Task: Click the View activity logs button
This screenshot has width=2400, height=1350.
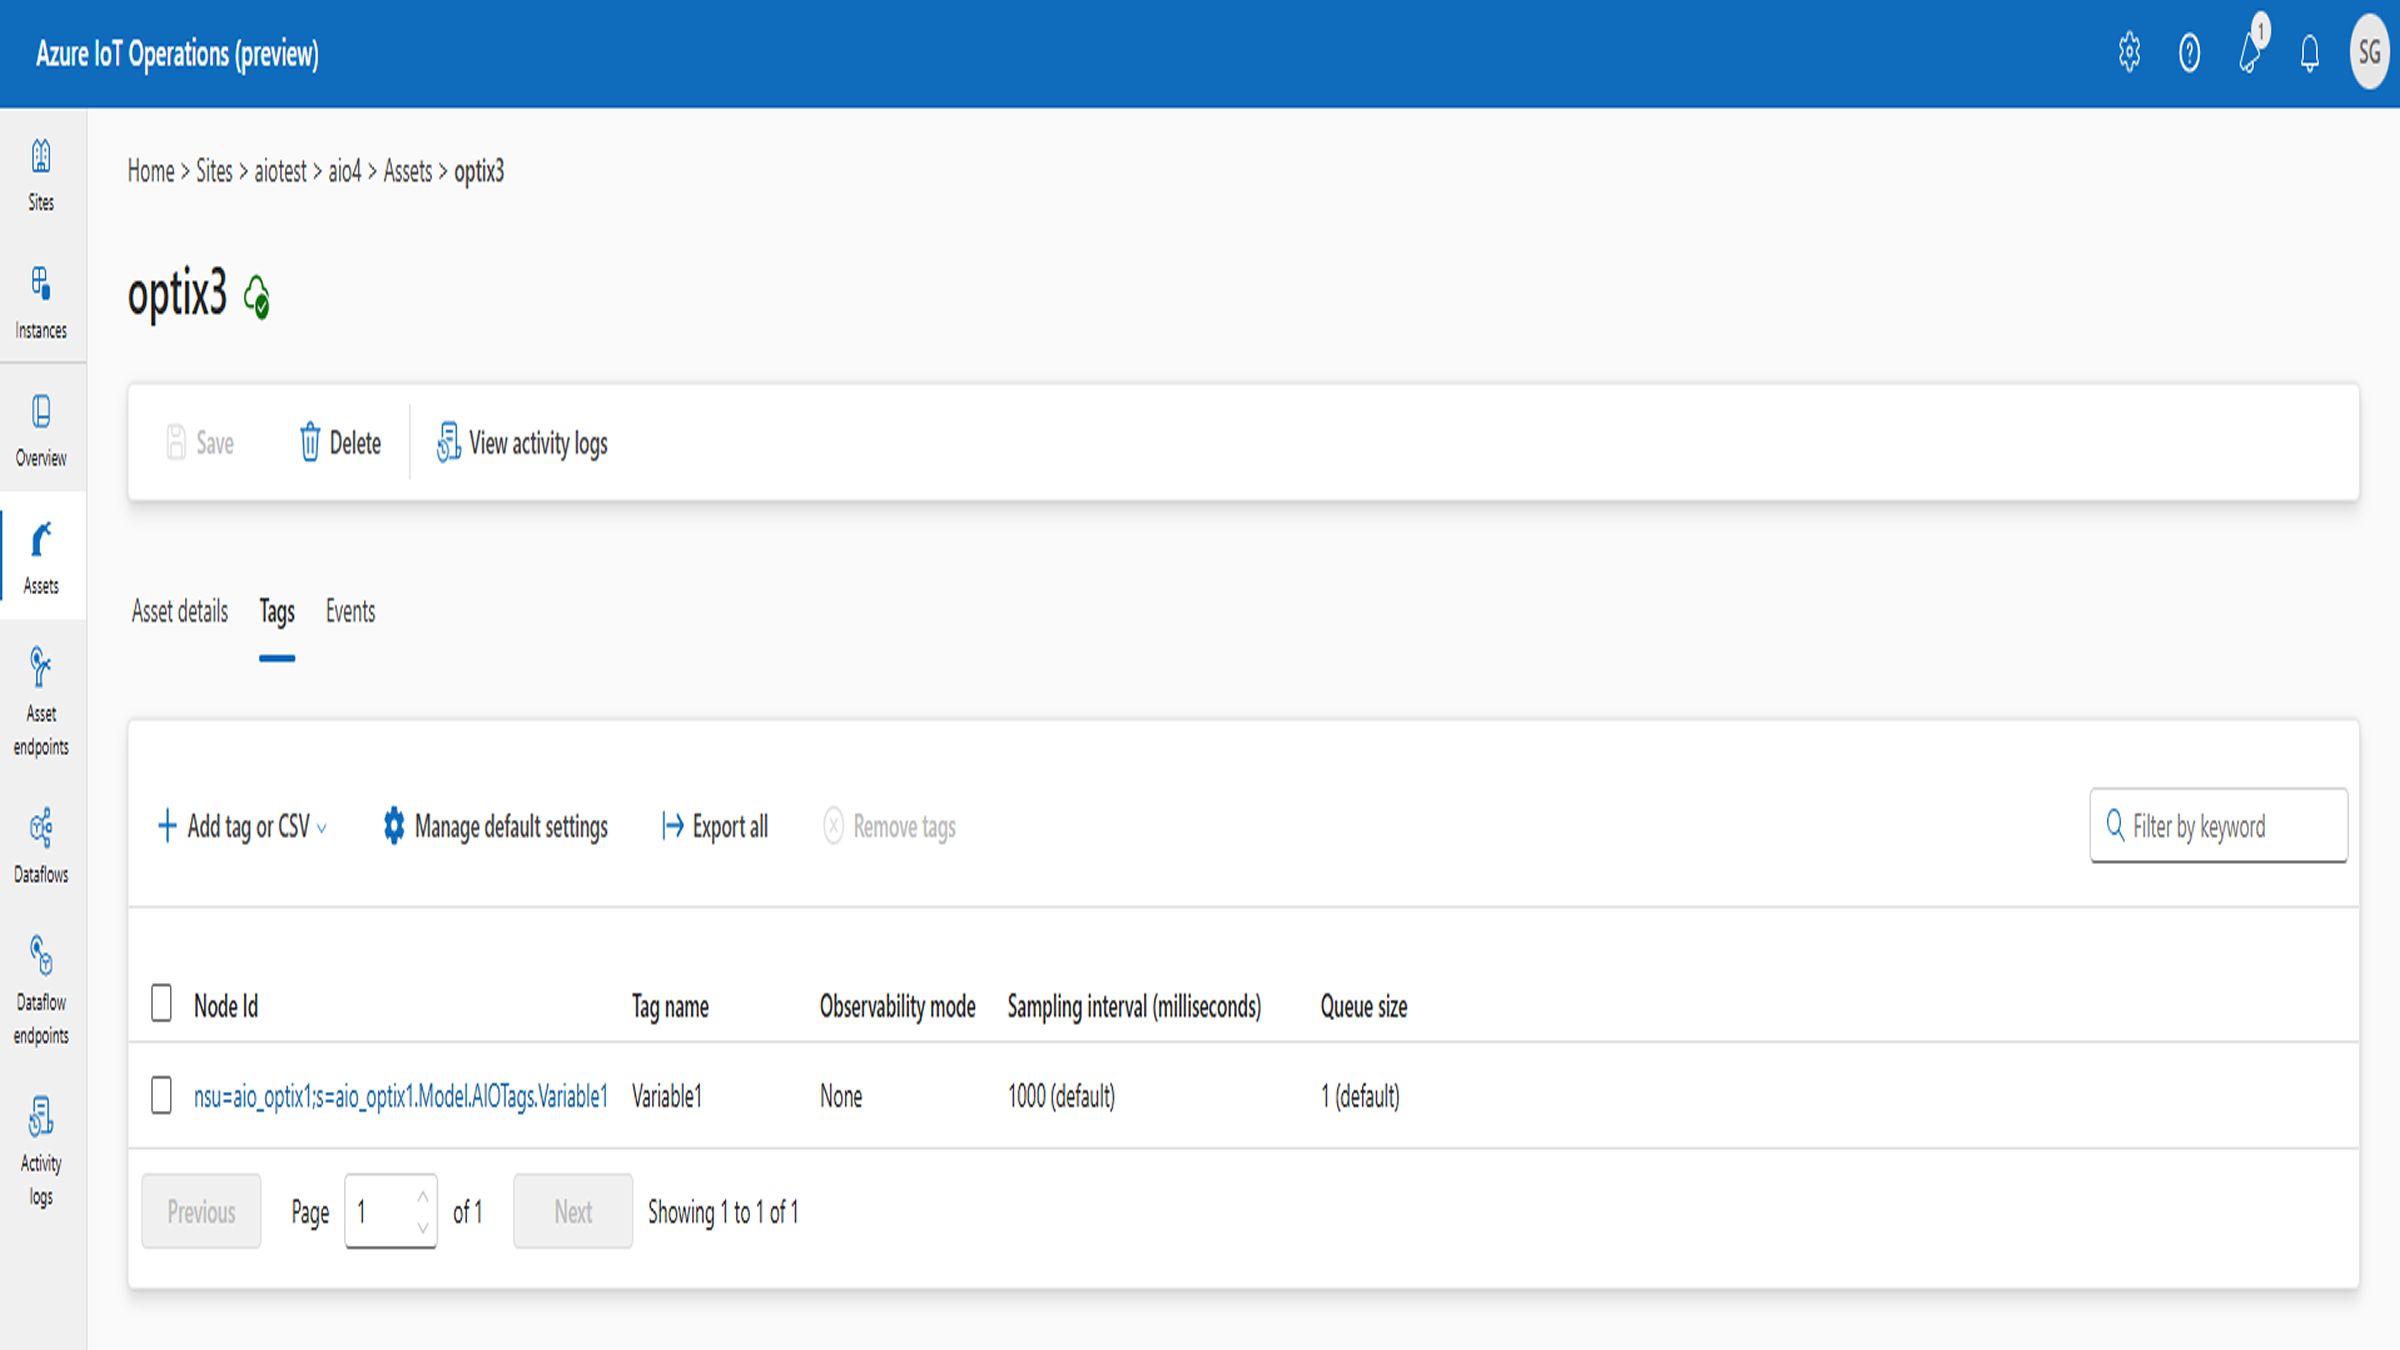Action: [521, 442]
